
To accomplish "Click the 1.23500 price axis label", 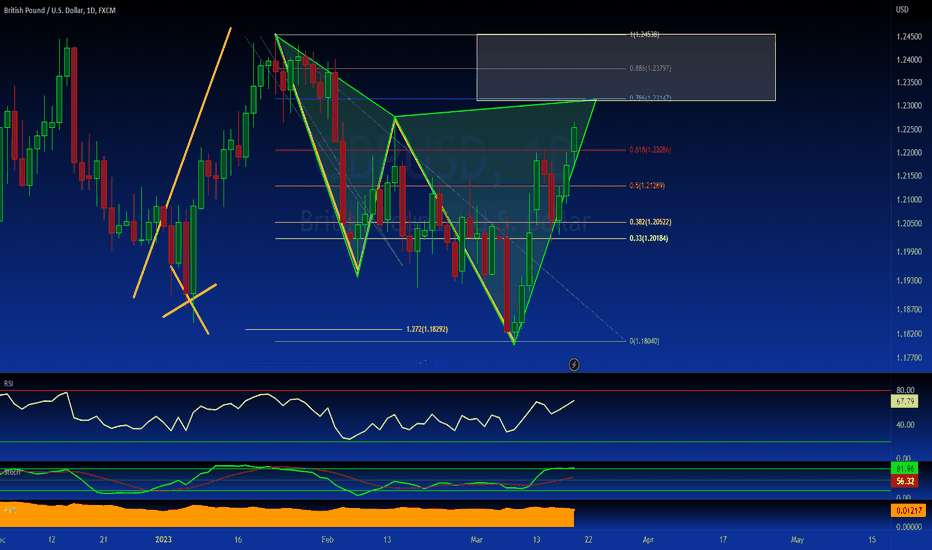I will click(x=909, y=83).
